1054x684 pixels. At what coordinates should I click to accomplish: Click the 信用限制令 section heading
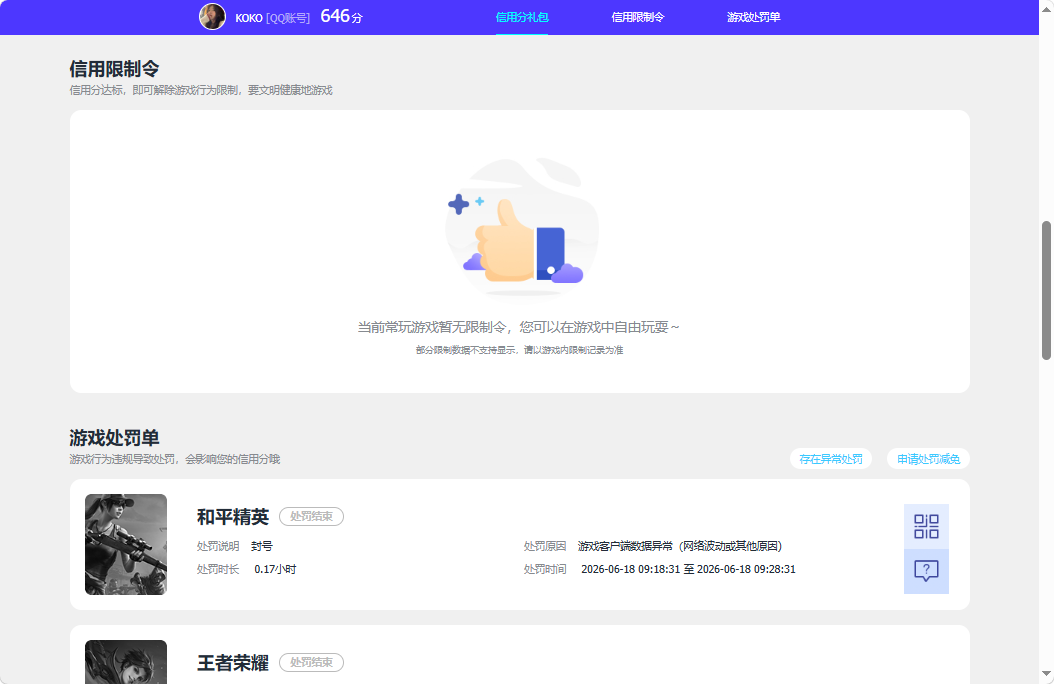pos(114,69)
